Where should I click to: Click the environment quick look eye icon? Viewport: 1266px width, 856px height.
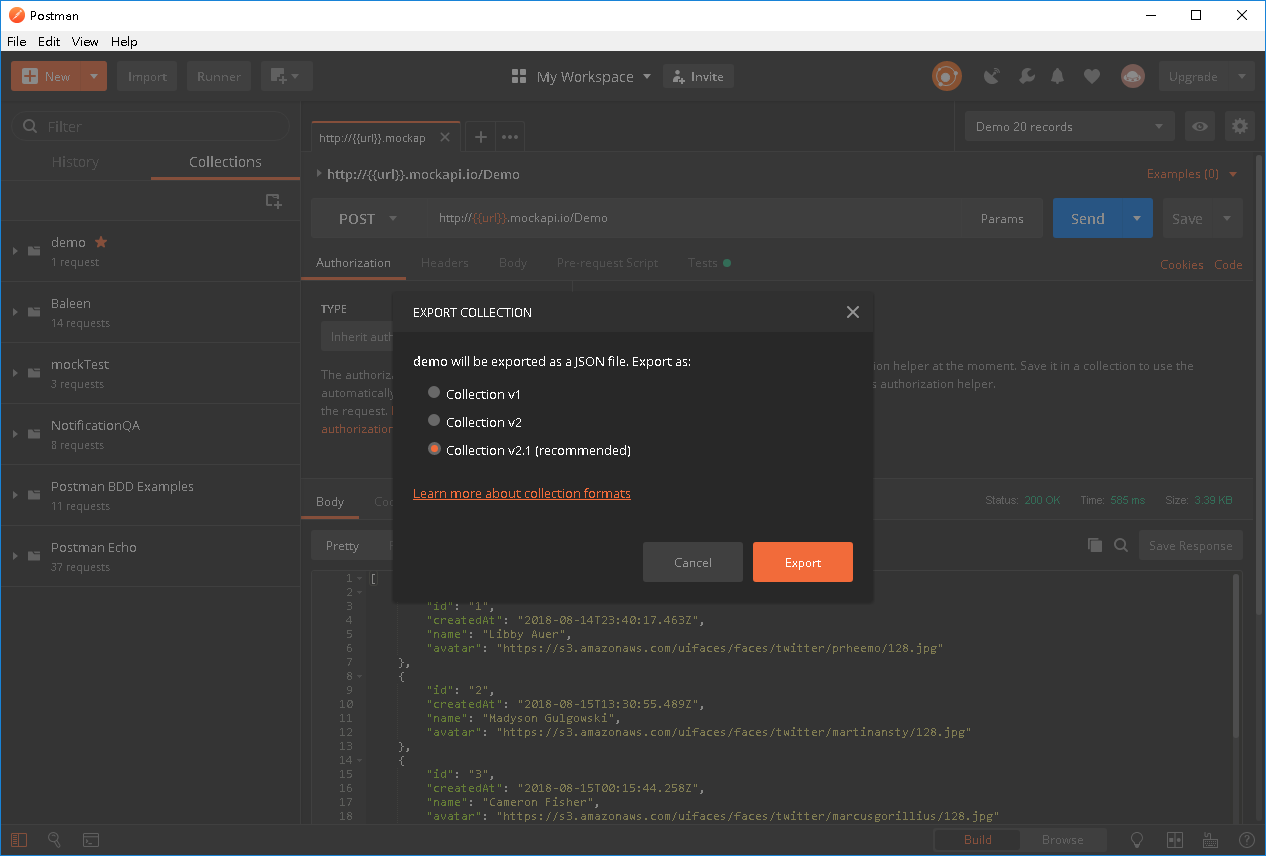pyautogui.click(x=1200, y=126)
